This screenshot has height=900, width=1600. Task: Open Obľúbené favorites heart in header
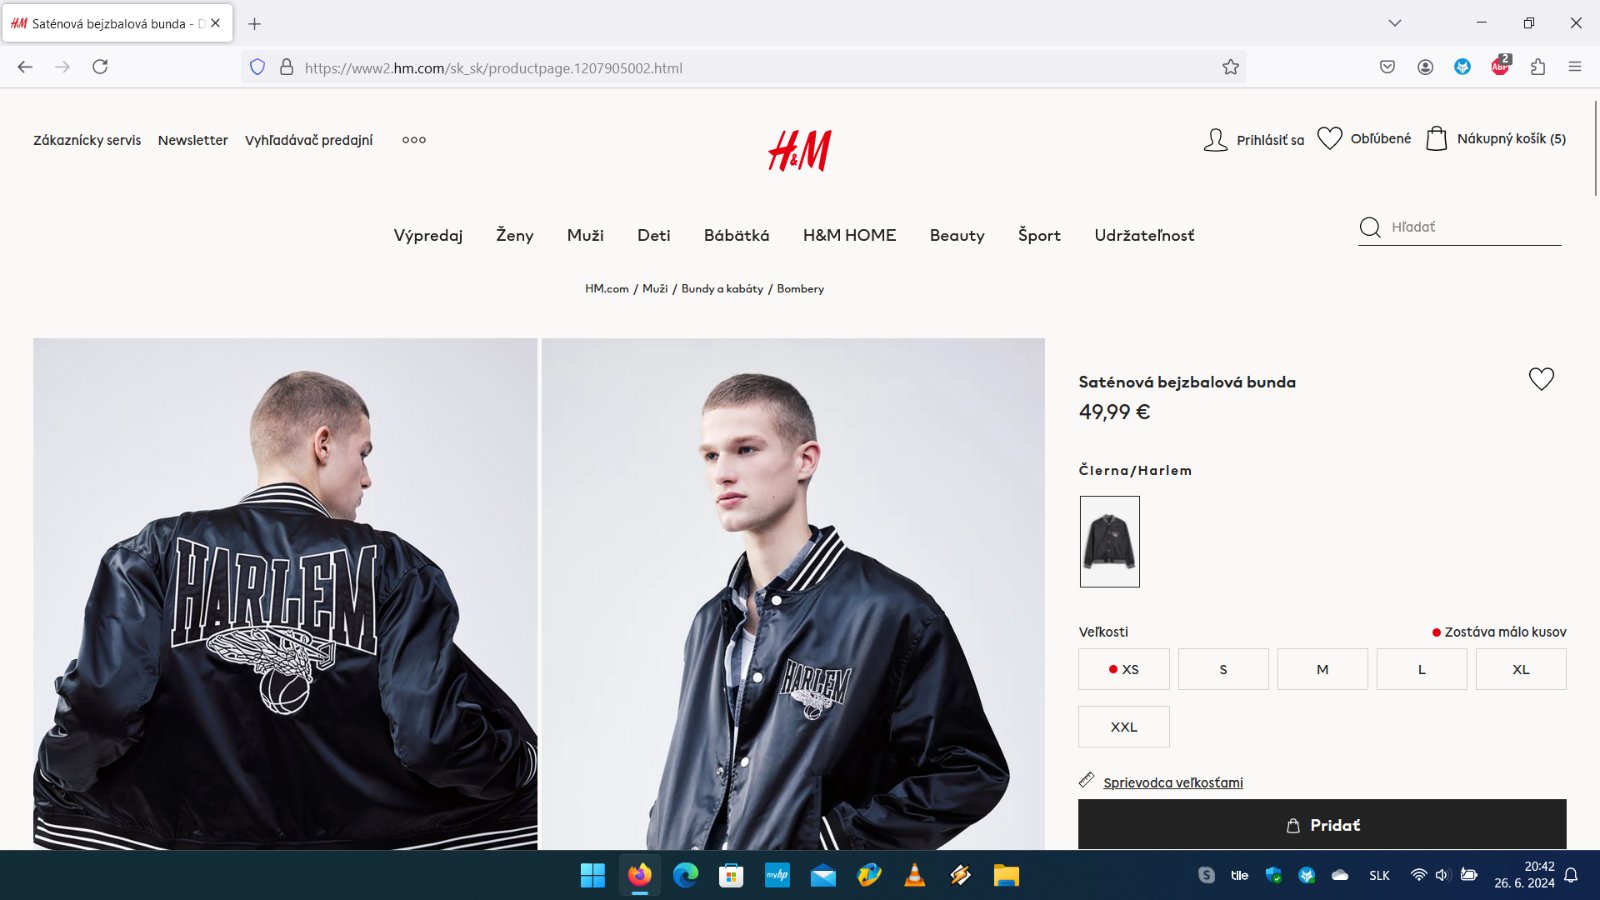tap(1329, 138)
